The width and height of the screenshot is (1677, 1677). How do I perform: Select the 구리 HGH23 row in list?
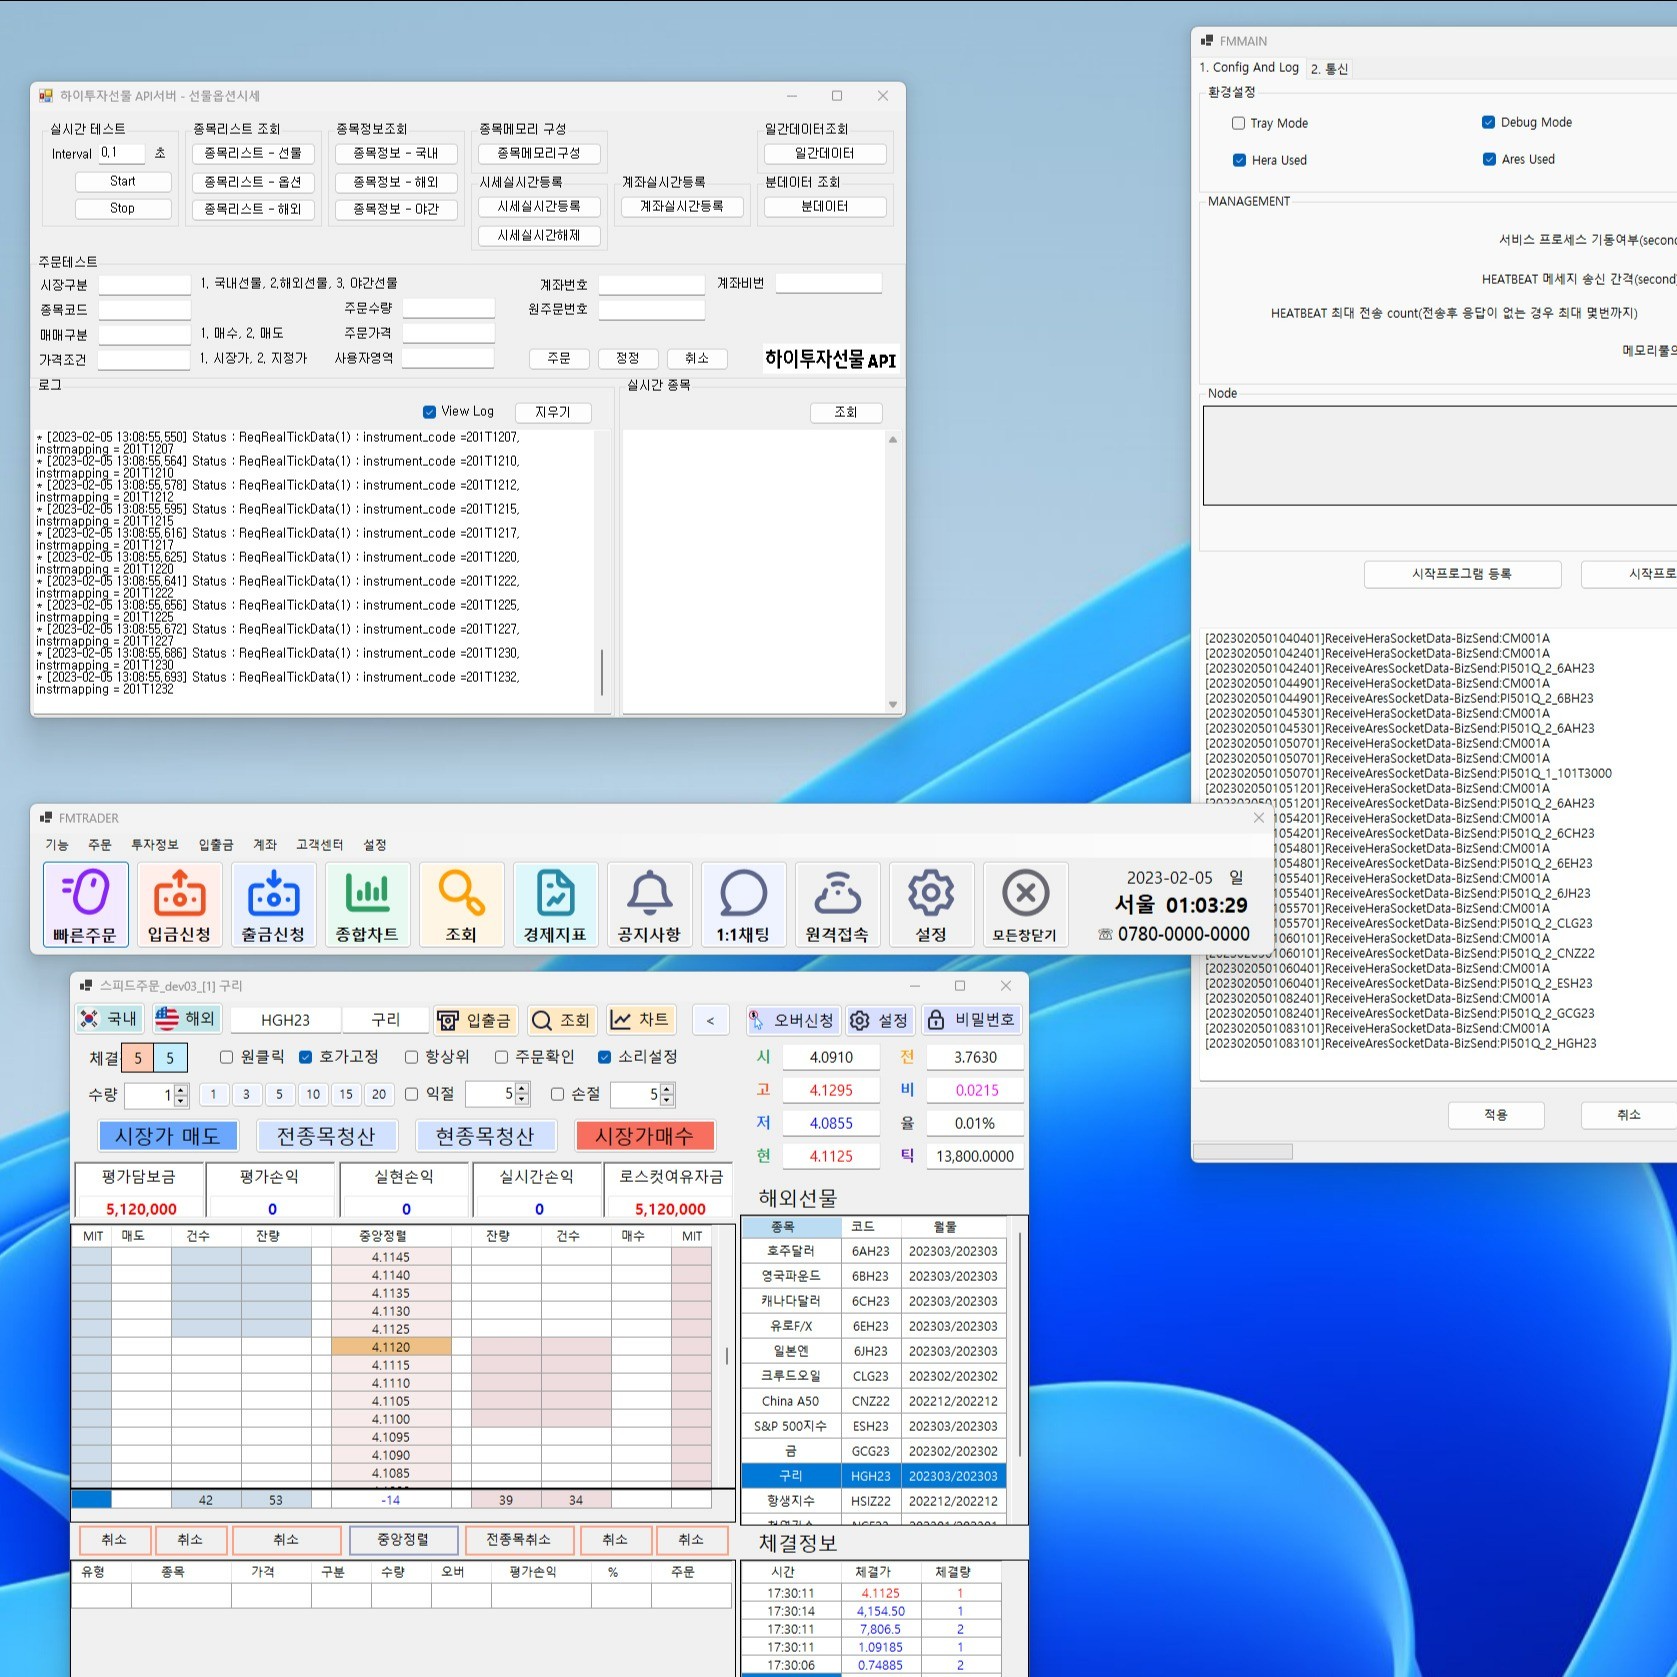(872, 1476)
